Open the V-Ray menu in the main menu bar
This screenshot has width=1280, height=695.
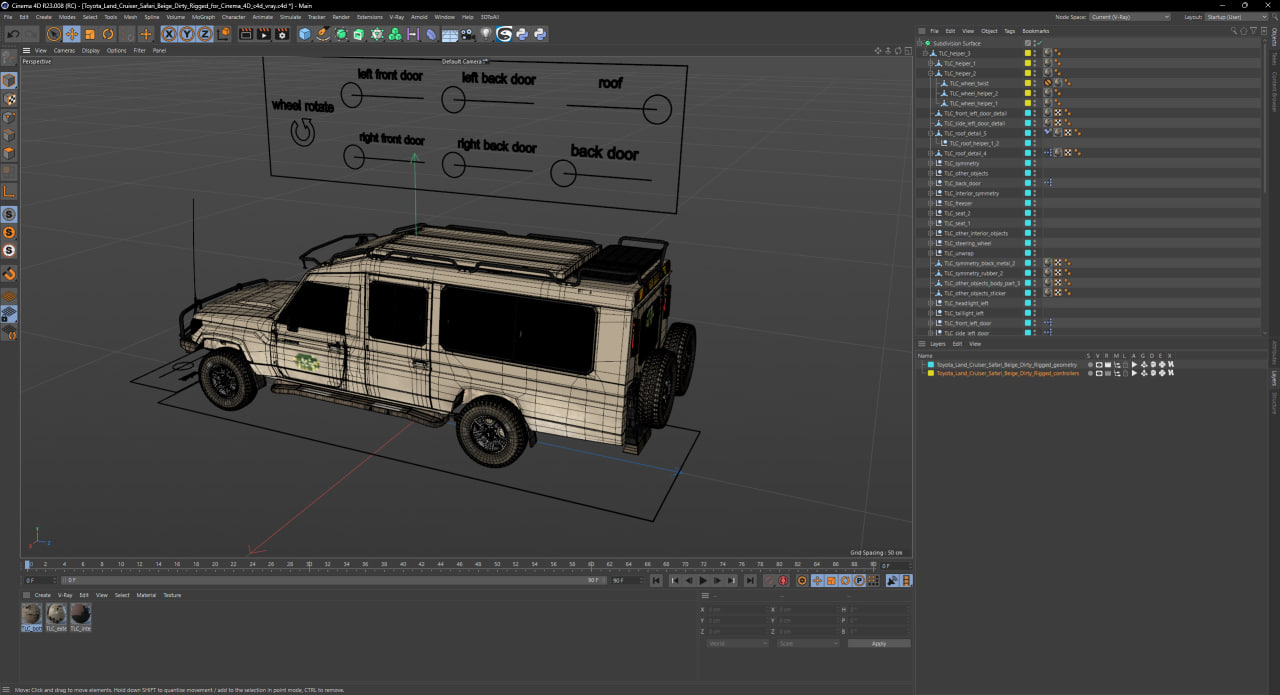pyautogui.click(x=396, y=17)
